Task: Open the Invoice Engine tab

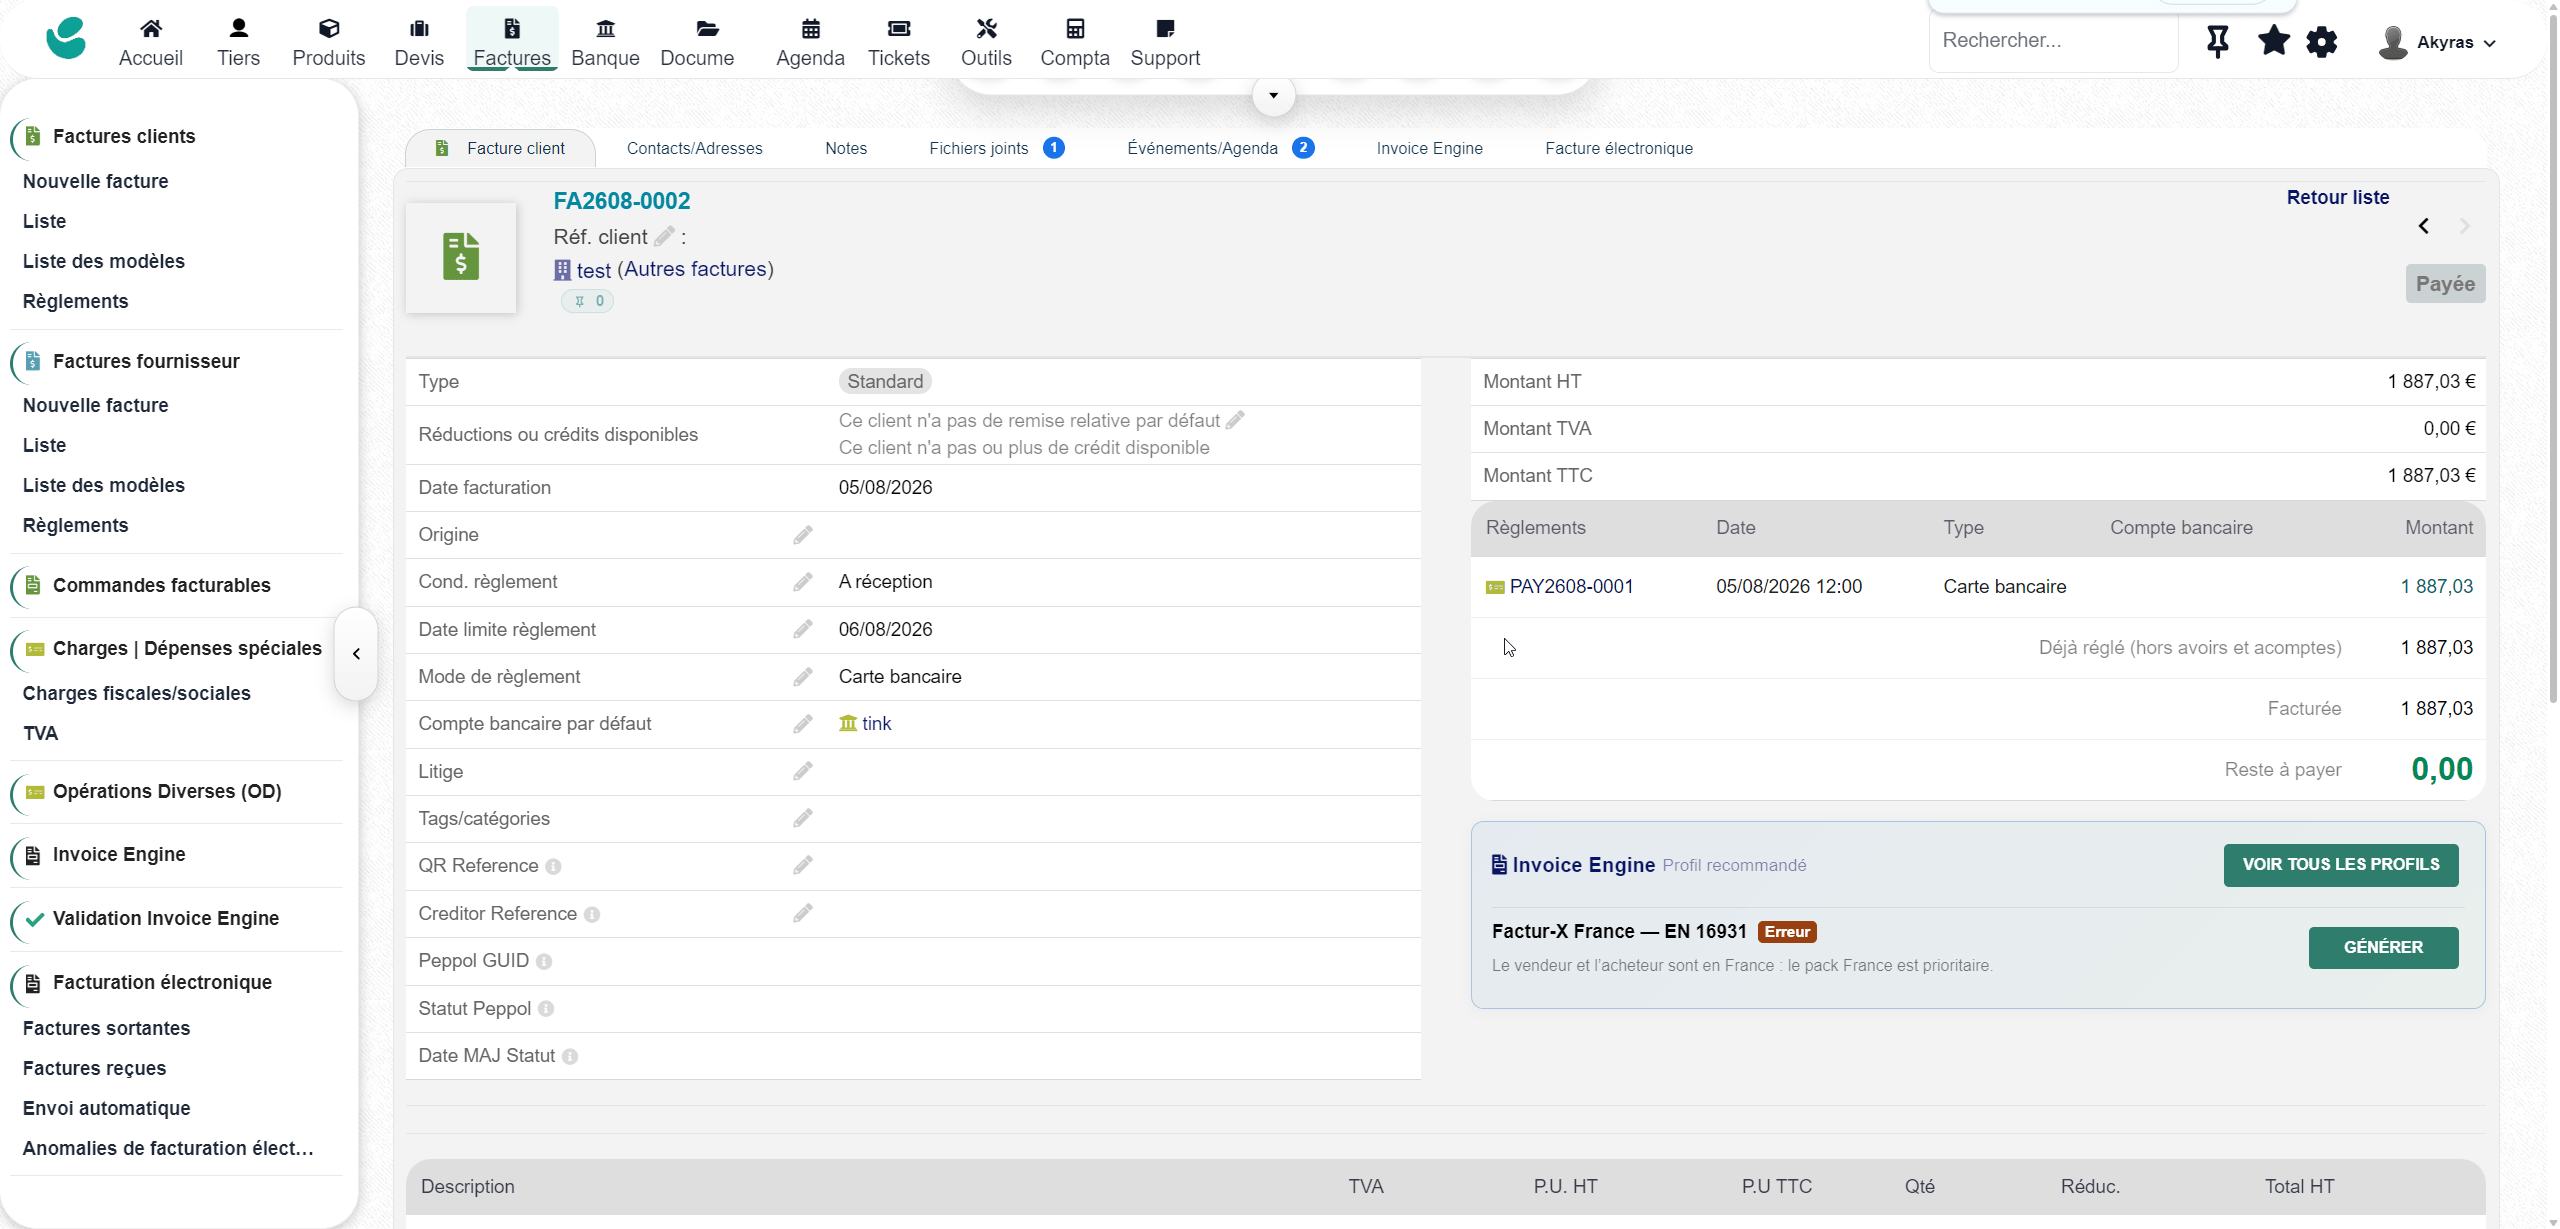Action: [1429, 148]
